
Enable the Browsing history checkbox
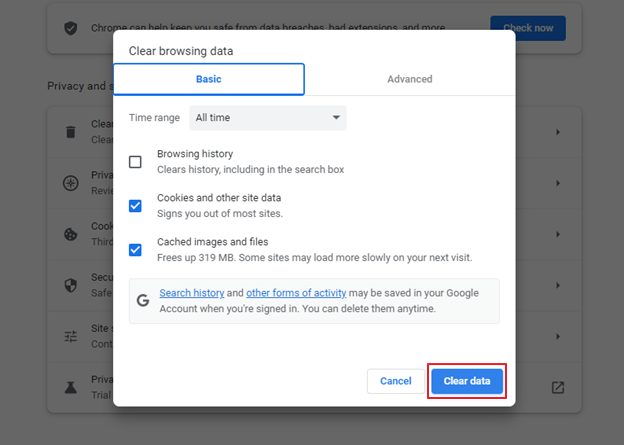tap(135, 162)
